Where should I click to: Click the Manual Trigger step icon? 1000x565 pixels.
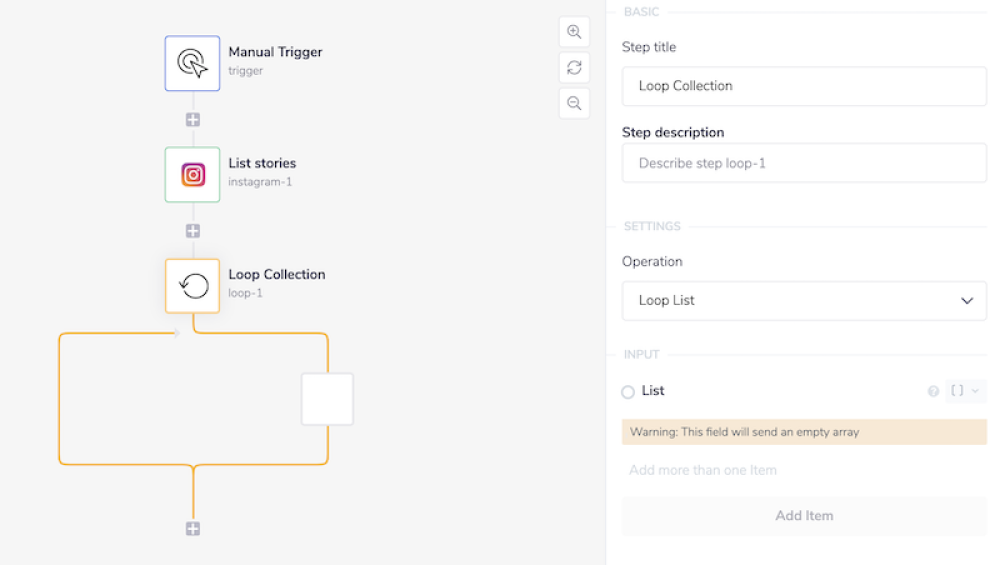192,64
